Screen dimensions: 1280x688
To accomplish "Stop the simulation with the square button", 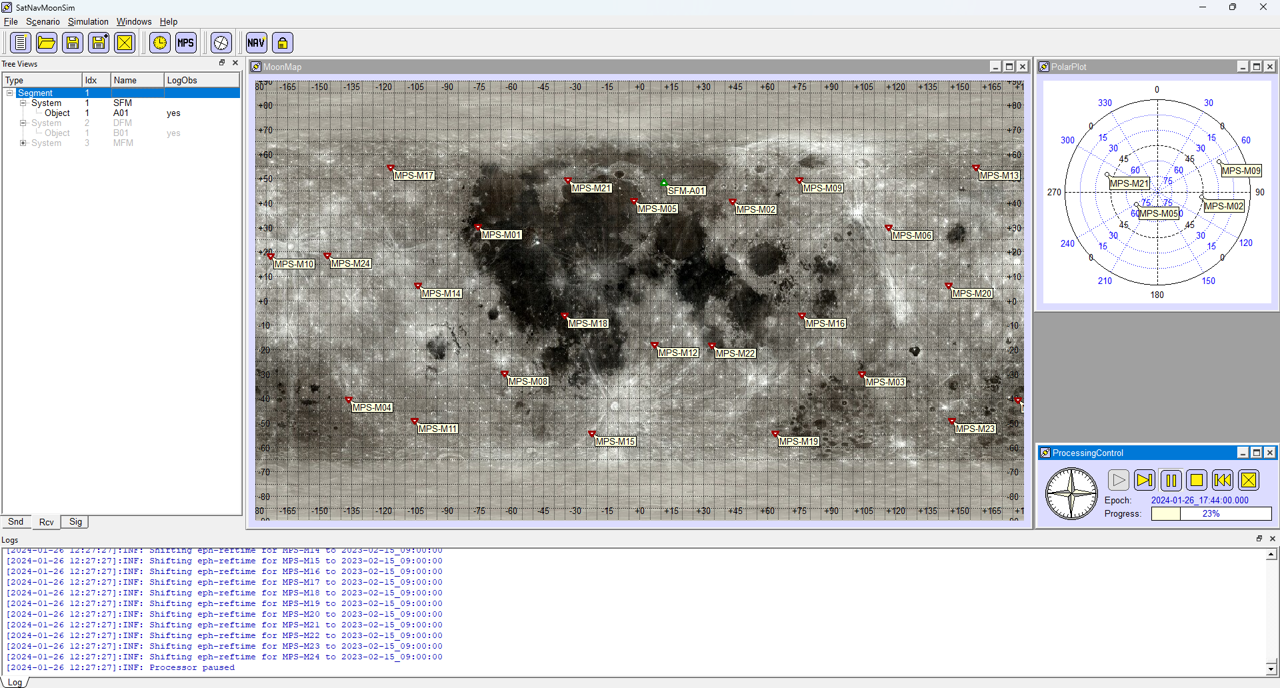I will (x=1196, y=480).
